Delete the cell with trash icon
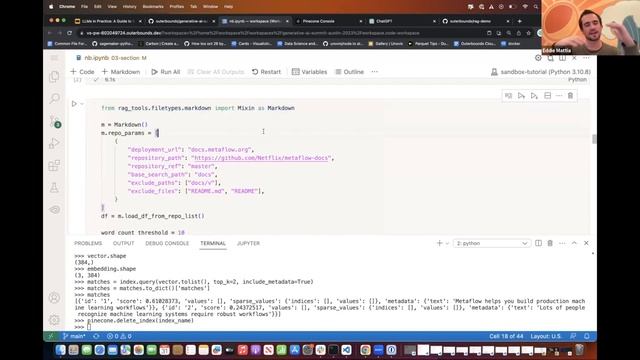The height and width of the screenshot is (360, 640). point(570,96)
